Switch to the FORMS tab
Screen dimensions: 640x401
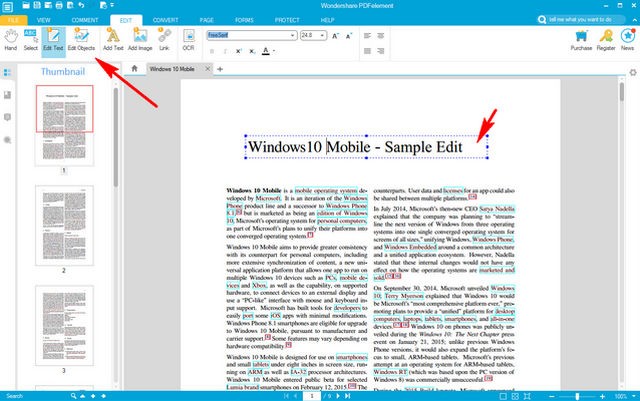coord(244,20)
